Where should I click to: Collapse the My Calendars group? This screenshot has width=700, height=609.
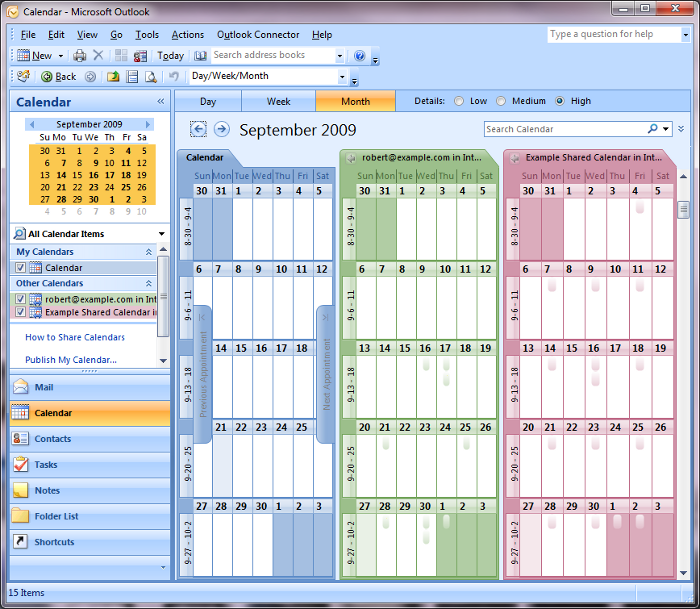(x=149, y=252)
